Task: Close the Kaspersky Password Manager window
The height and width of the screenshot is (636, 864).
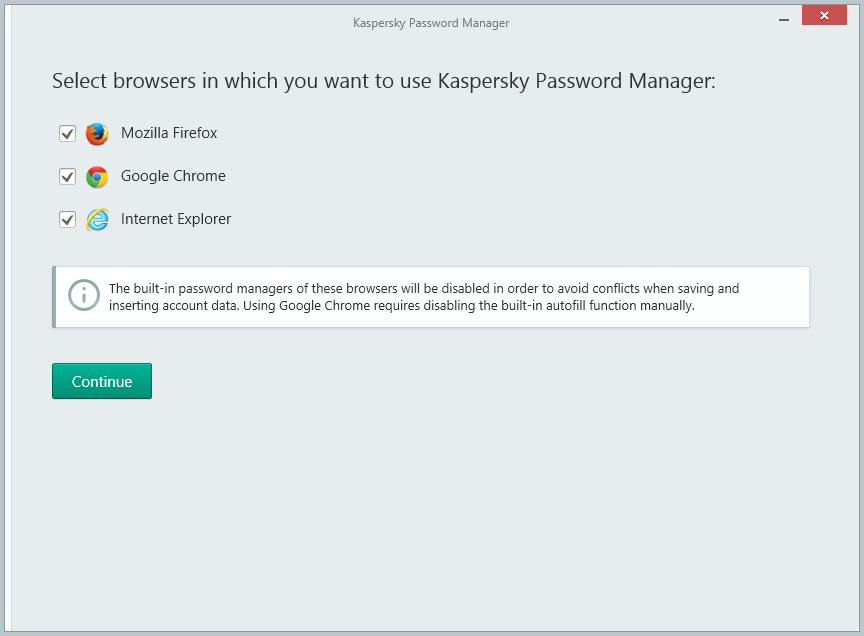Action: (x=824, y=17)
